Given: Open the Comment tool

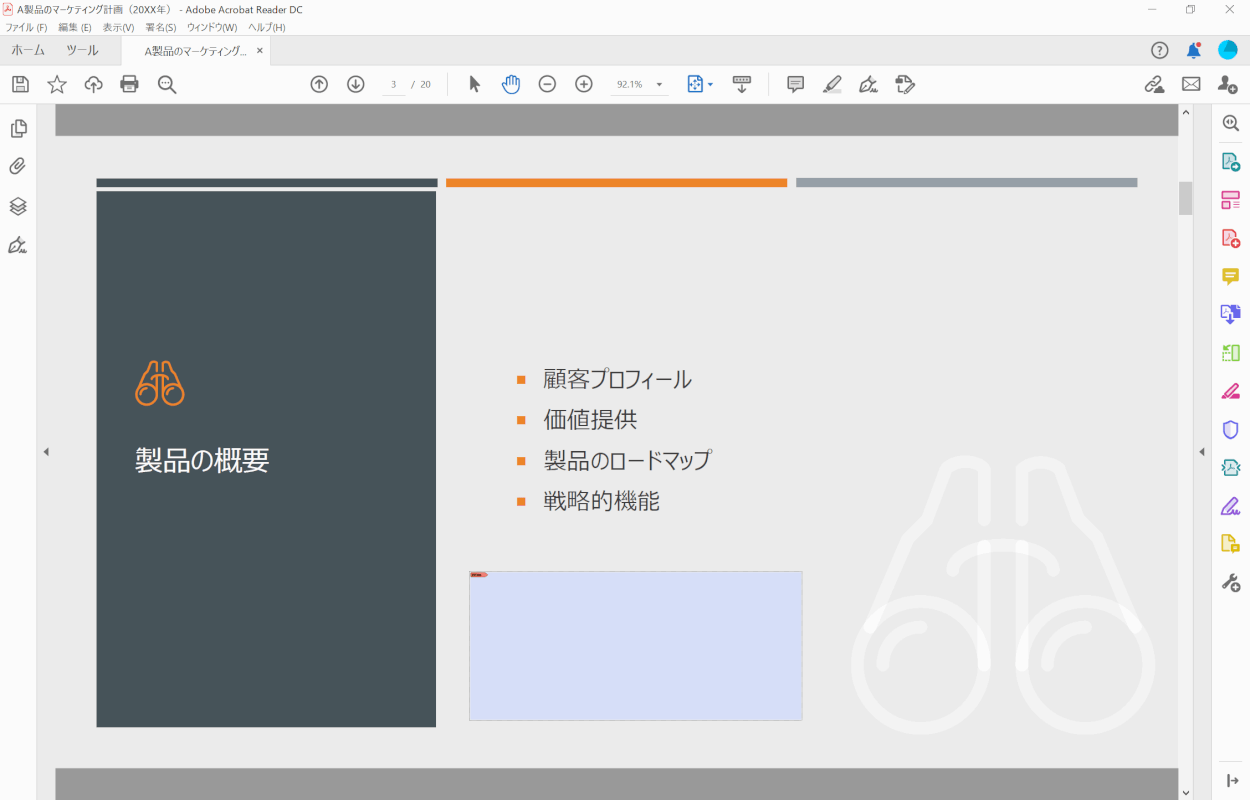Looking at the screenshot, I should click(794, 84).
